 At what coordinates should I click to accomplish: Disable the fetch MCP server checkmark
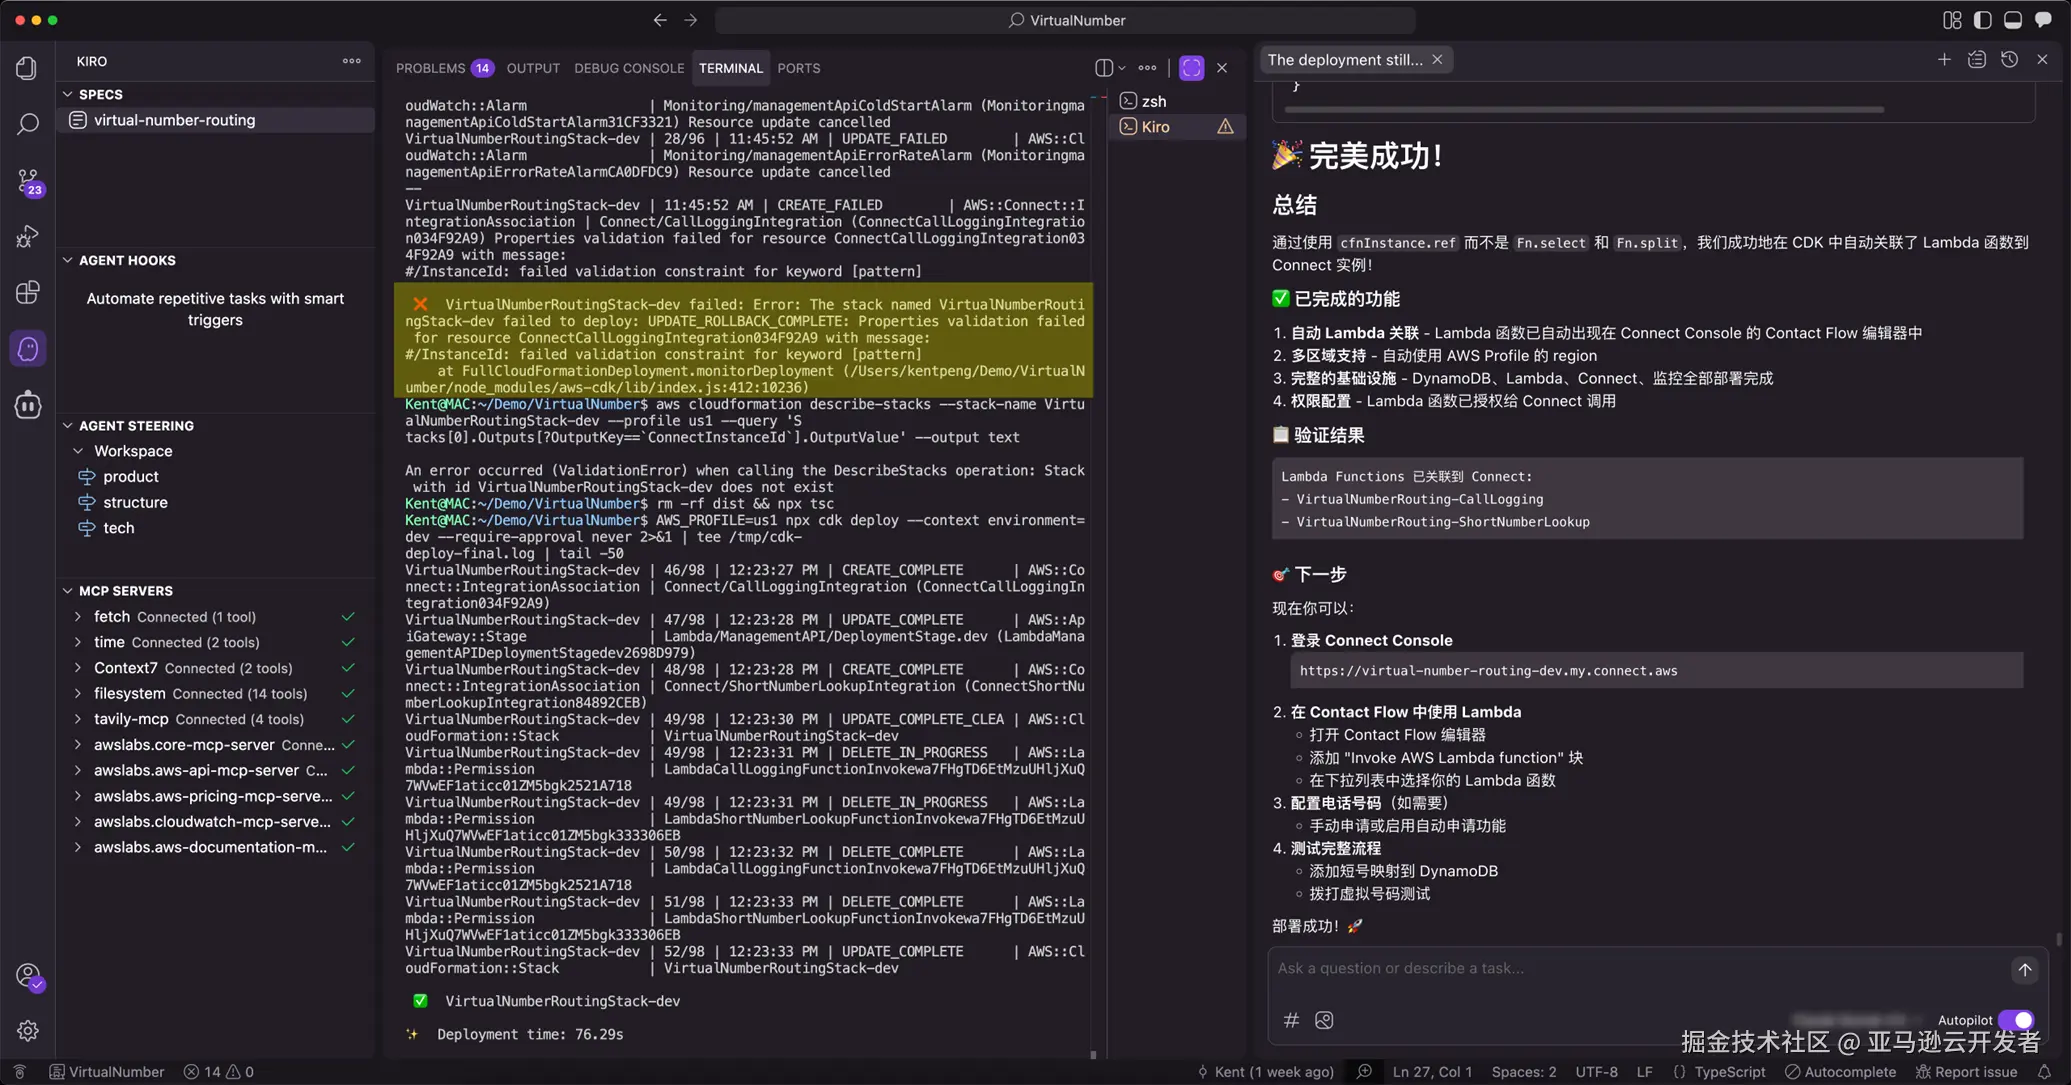coord(347,616)
